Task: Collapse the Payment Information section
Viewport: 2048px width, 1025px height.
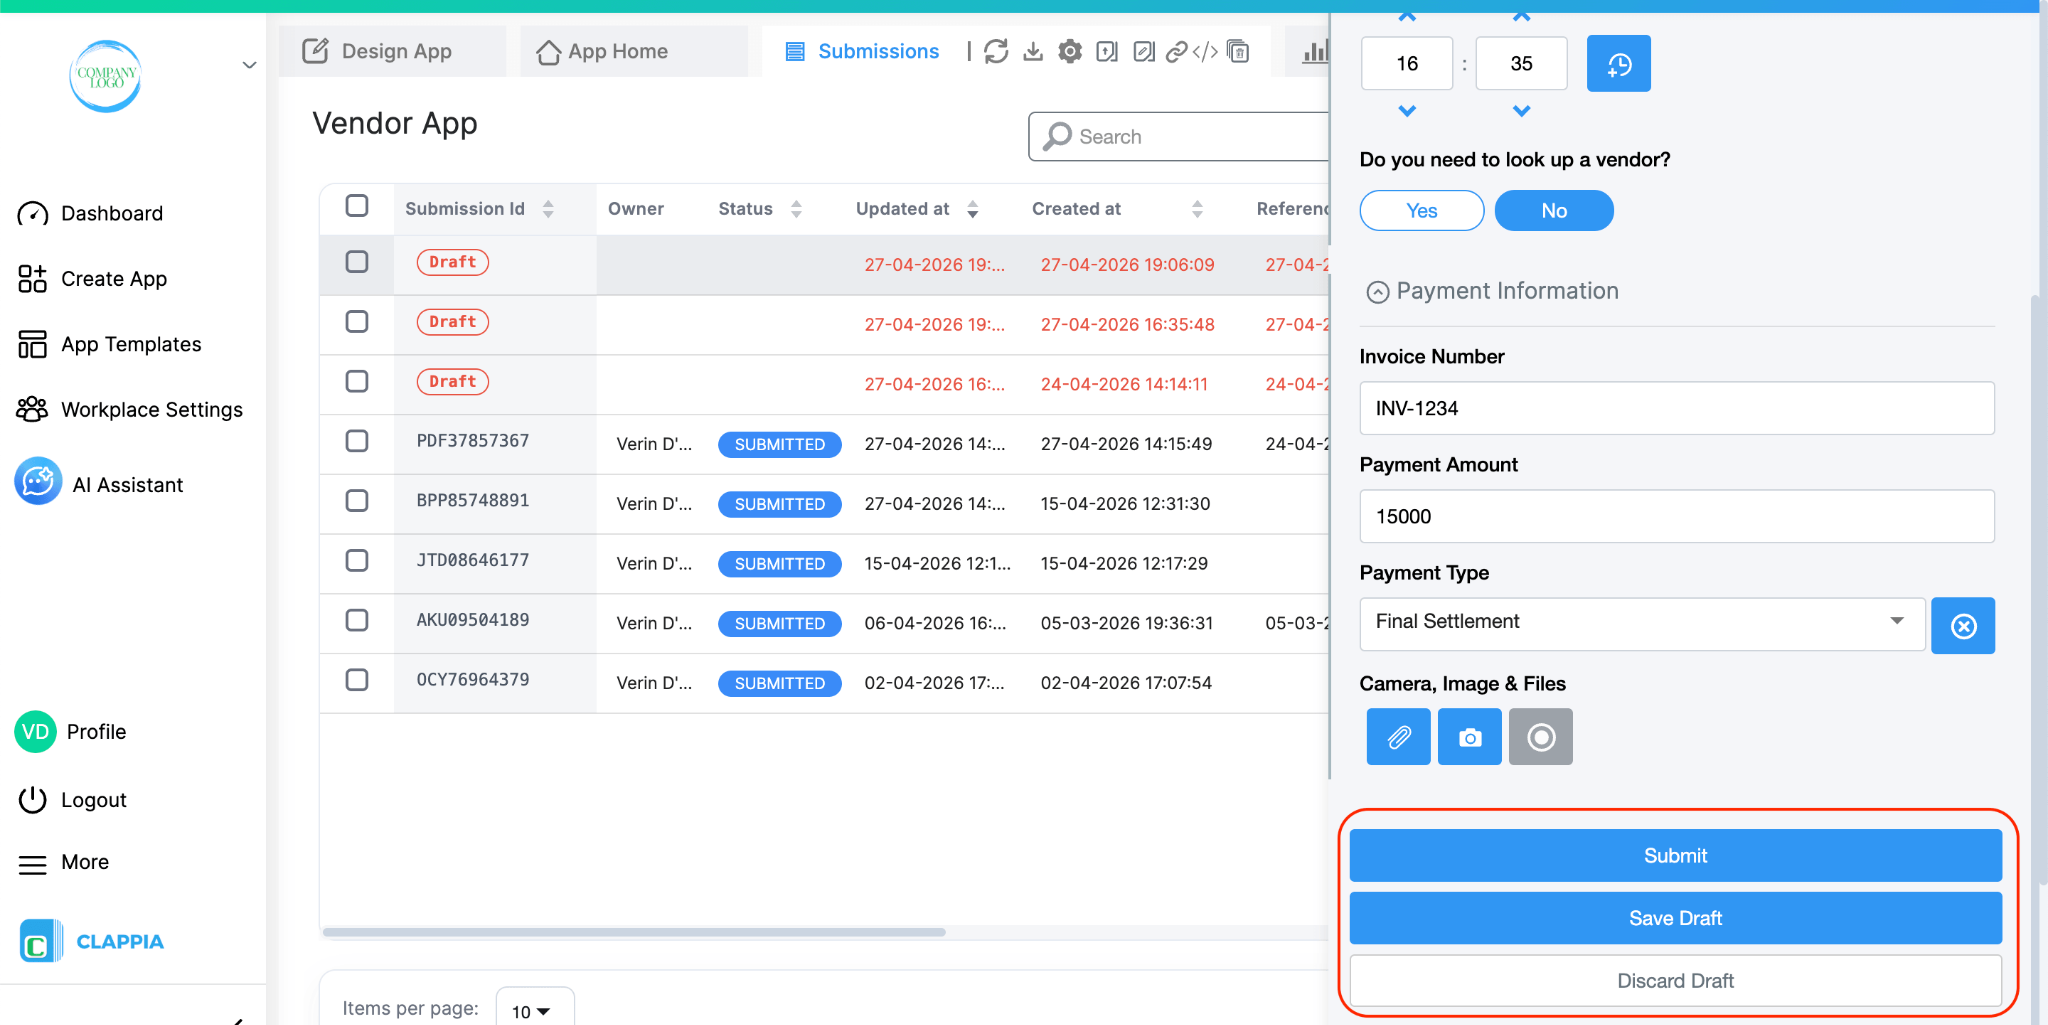Action: pyautogui.click(x=1378, y=292)
